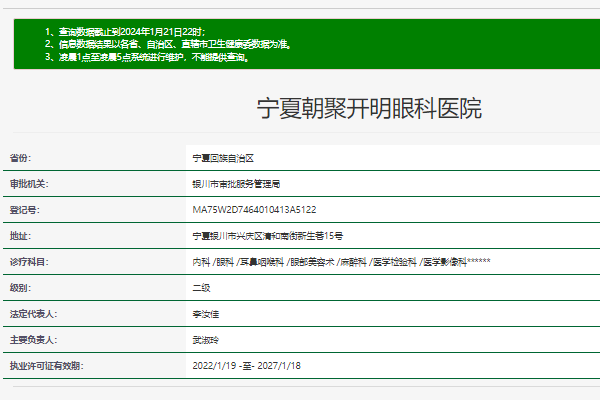This screenshot has height=400, width=600.
Task: Click the 主要负责人 row label
Action: [33, 340]
